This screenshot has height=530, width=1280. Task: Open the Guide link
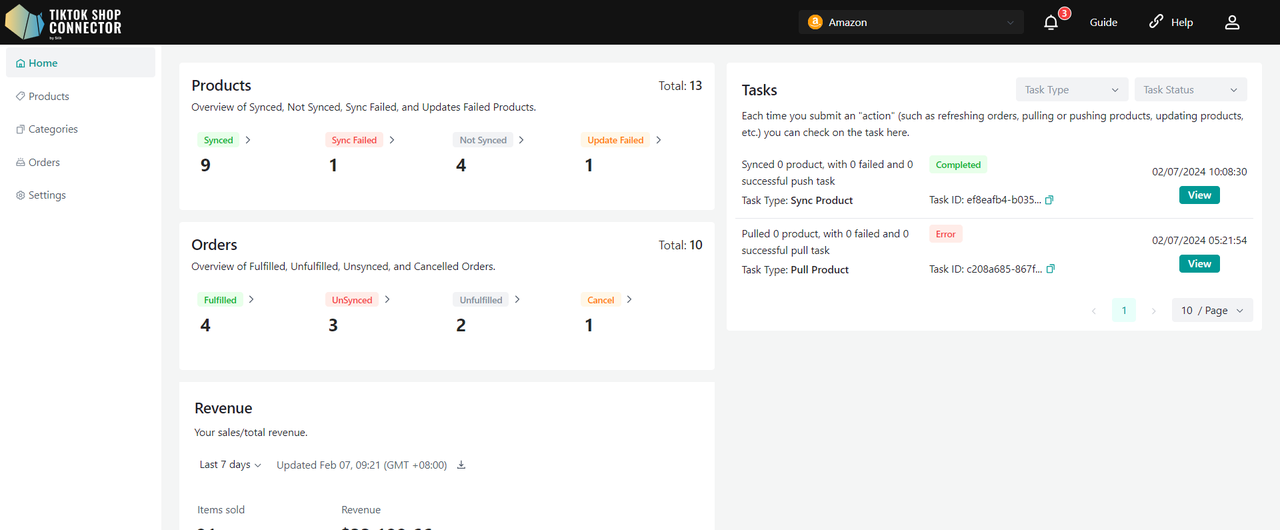(x=1103, y=22)
